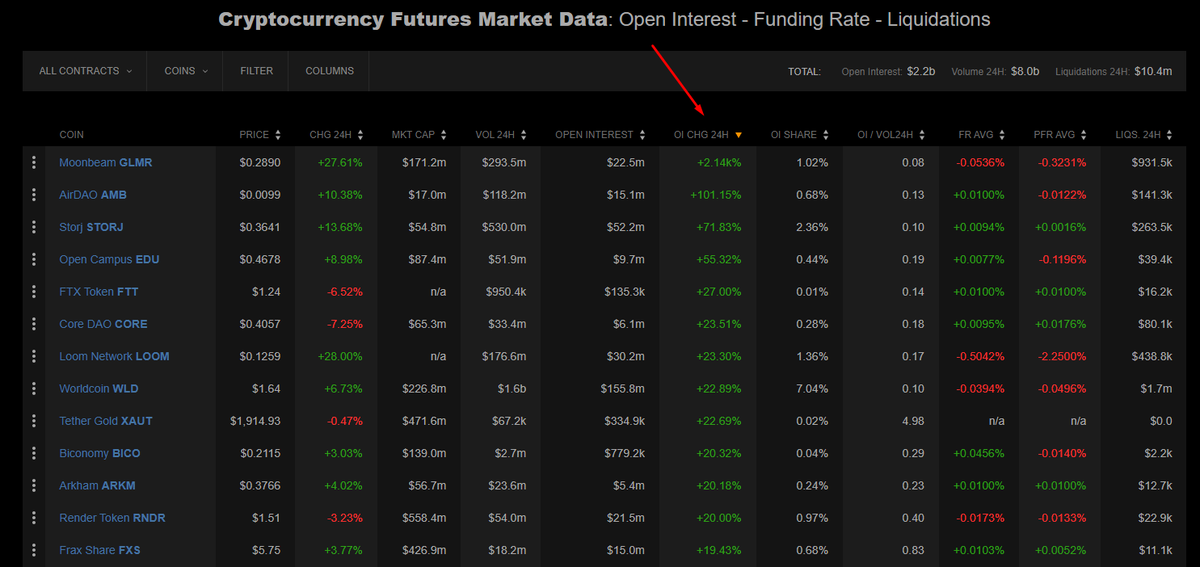Open the AirDAO AMB coin link
Screen dimensions: 1200x567
(x=93, y=195)
